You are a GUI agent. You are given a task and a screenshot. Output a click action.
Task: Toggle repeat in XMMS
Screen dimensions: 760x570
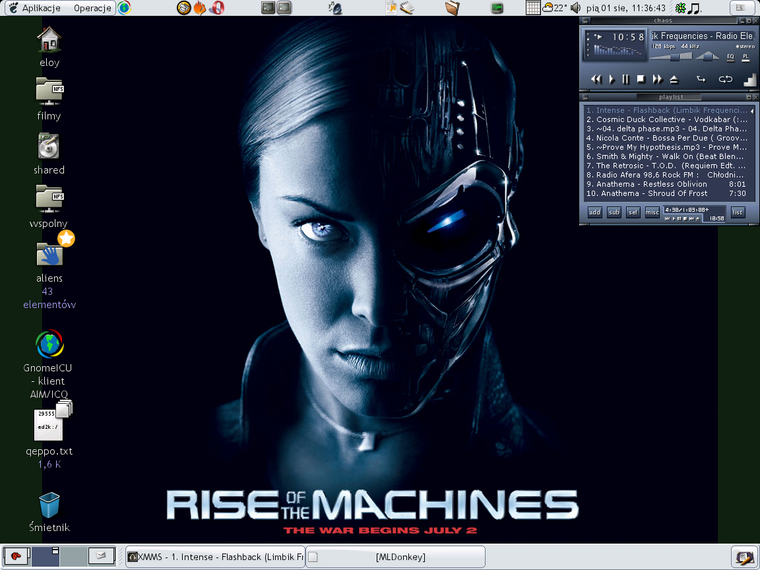tap(725, 79)
